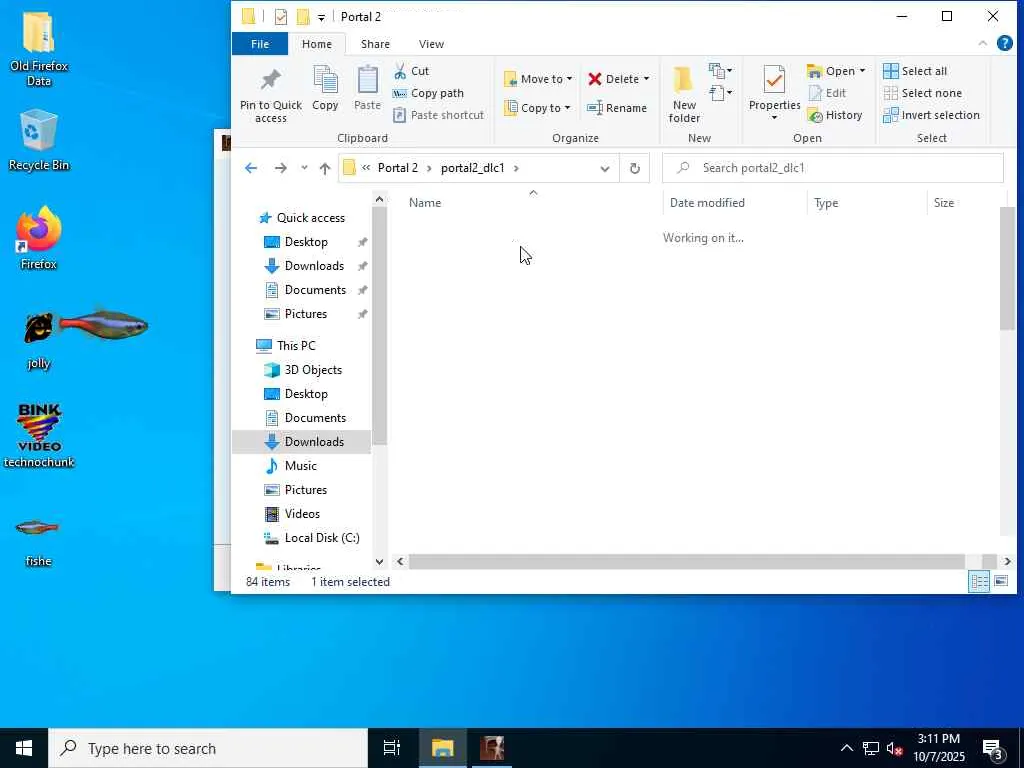Open Windows Start menu
1024x768 pixels.
[x=24, y=748]
